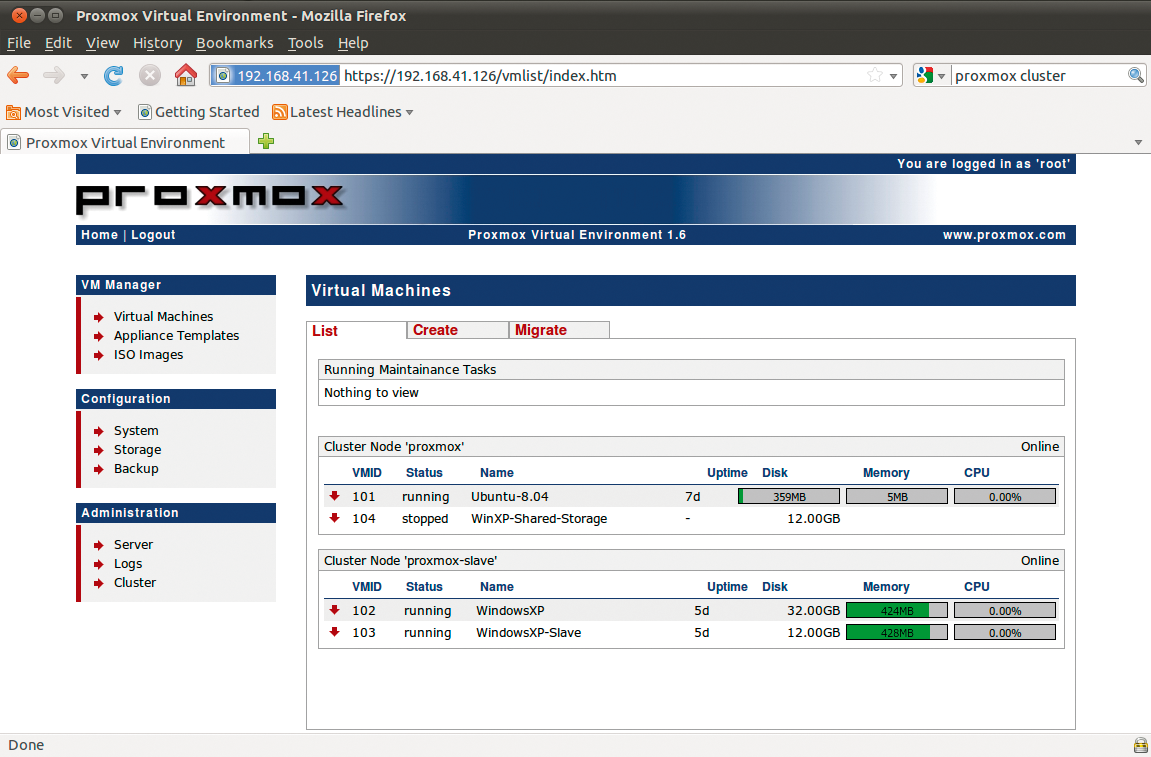Click the red arrow icon for VM 104
The image size is (1151, 757).
tap(334, 518)
